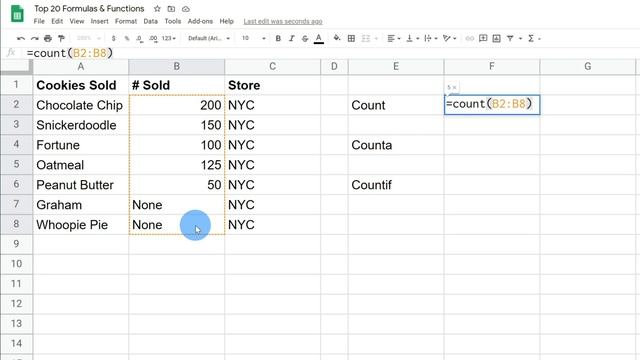Open the font size dropdown
This screenshot has width=640, height=360.
[x=253, y=38]
